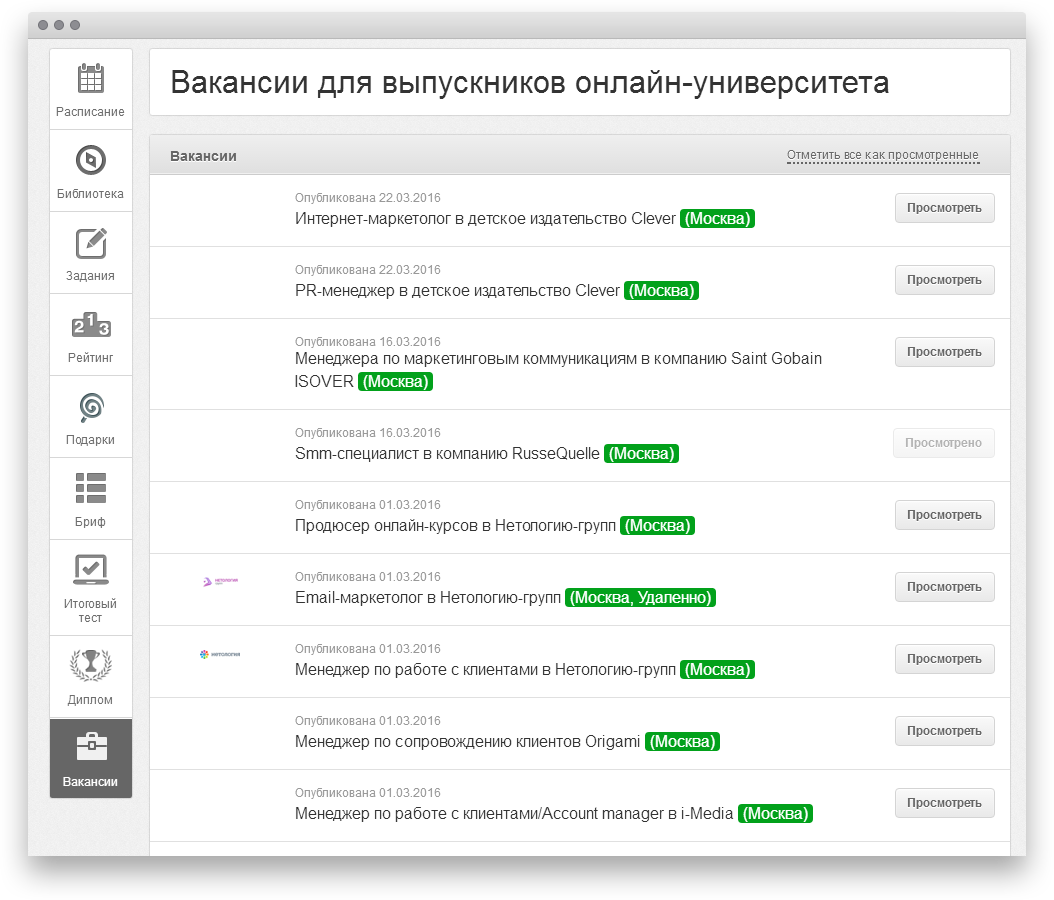This screenshot has height=900, width=1054.
Task: Mark all vacancies as viewed link
Action: coord(883,155)
